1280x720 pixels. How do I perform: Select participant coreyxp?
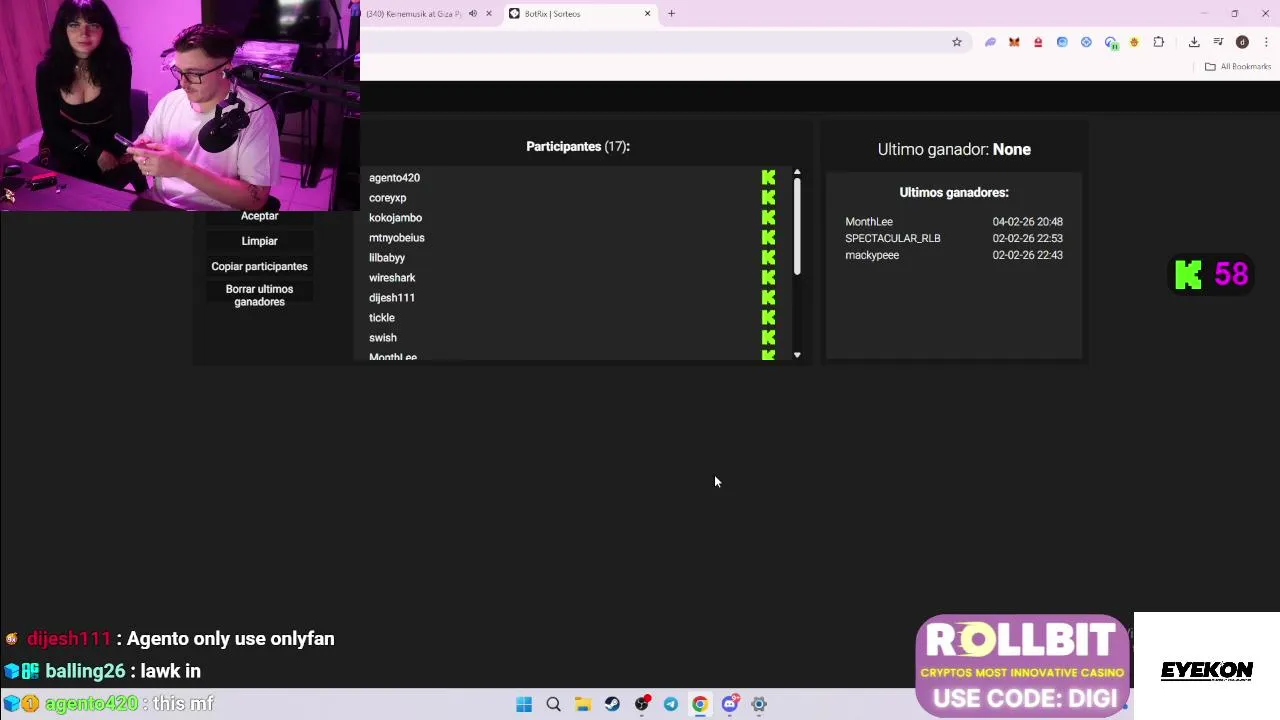point(387,198)
